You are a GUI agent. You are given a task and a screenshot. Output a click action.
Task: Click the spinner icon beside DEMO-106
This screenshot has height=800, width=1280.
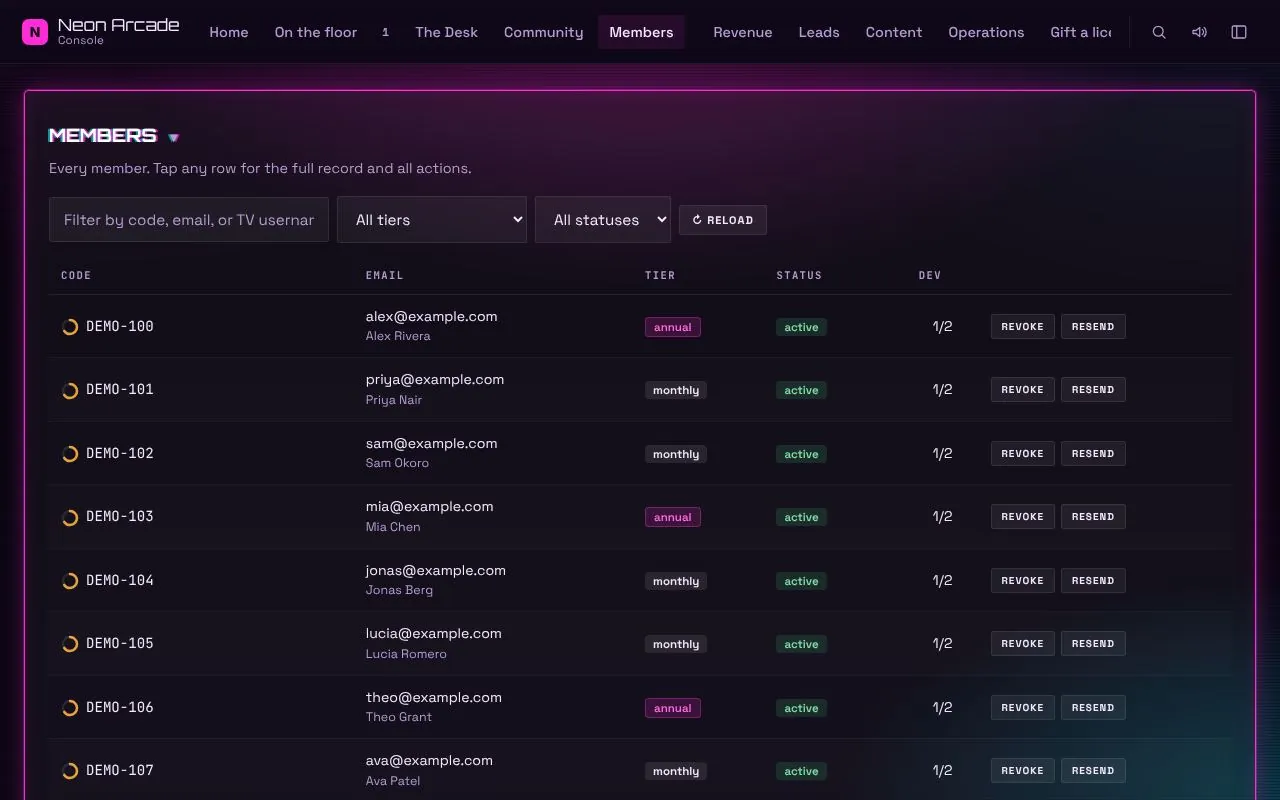pos(70,708)
